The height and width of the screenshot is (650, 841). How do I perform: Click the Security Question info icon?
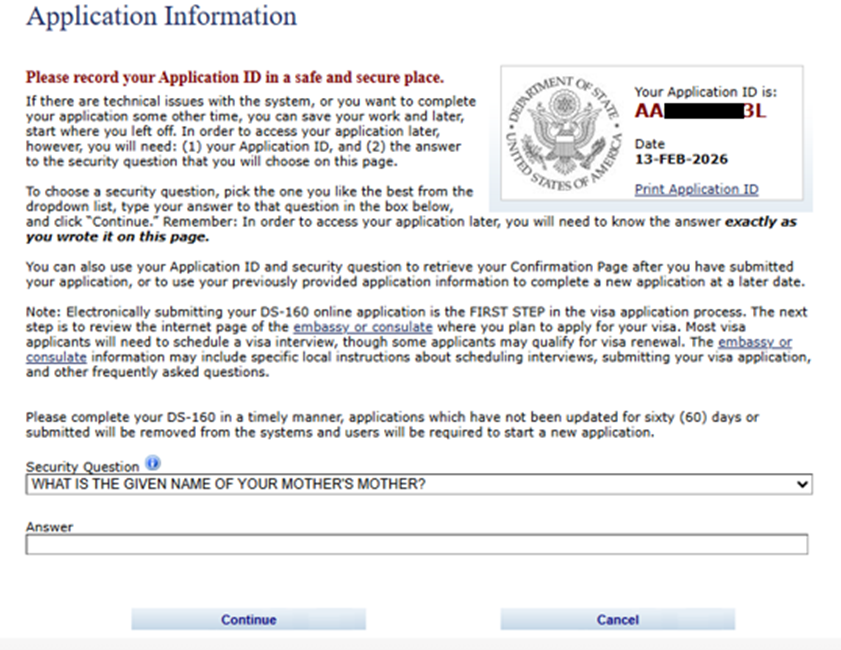point(153,464)
